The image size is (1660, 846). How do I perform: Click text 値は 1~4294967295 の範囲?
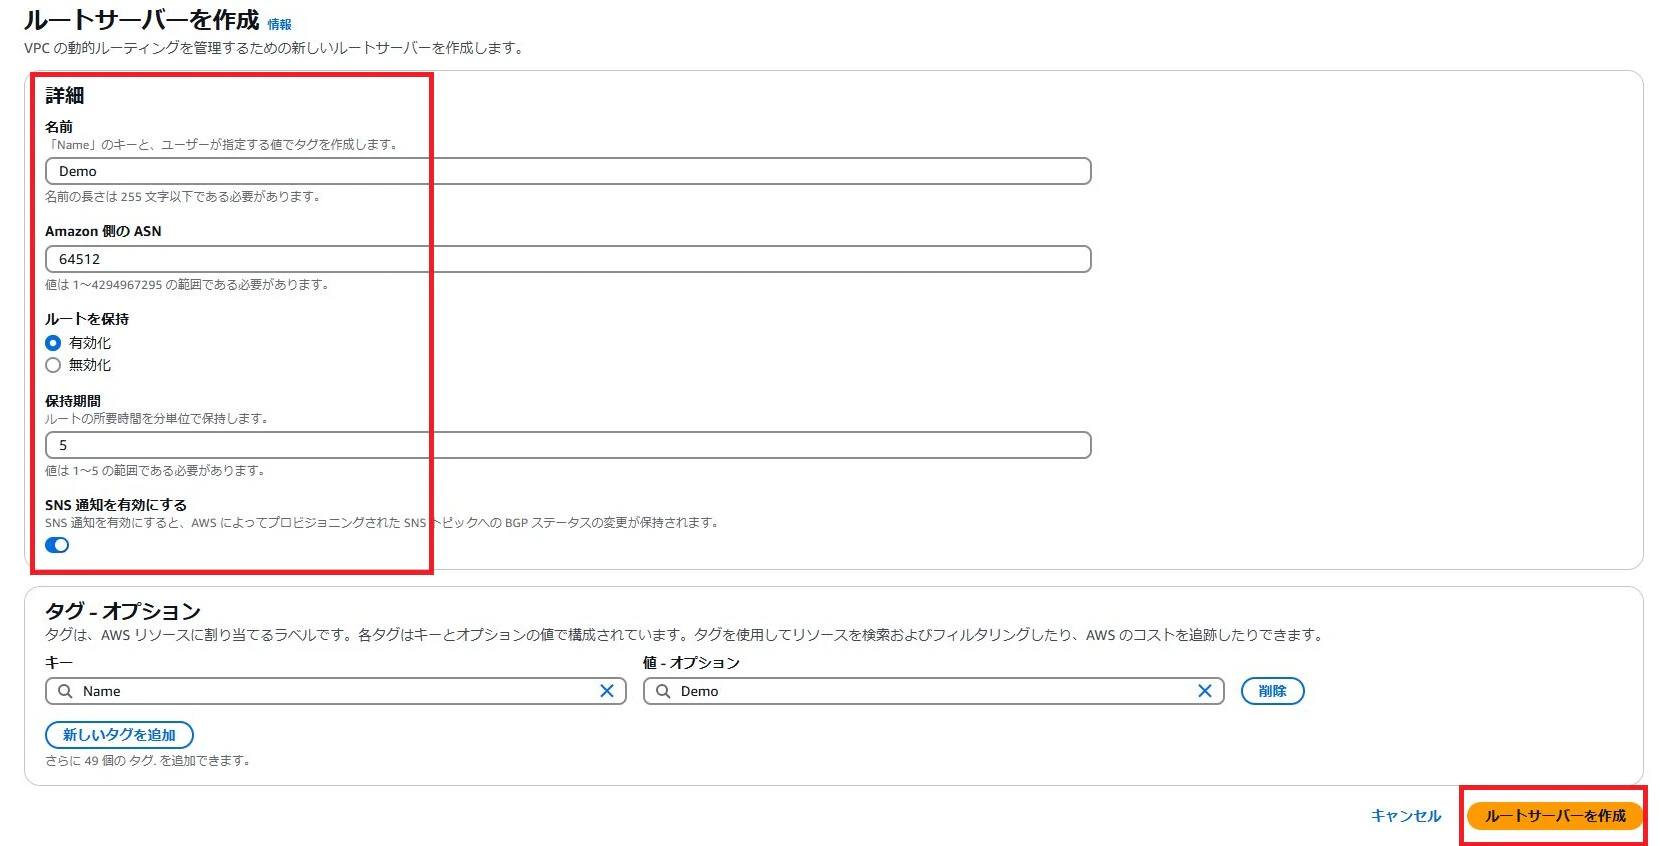(187, 285)
